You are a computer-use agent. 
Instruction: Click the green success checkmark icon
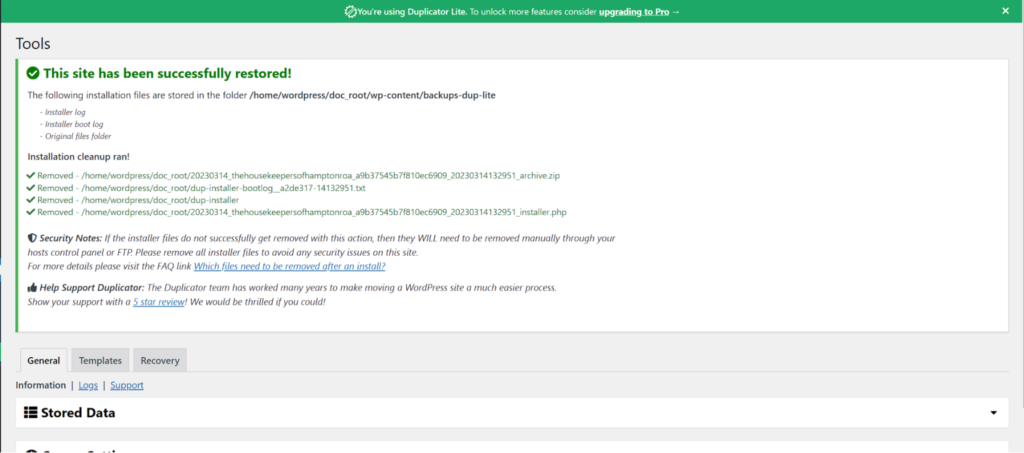[33, 73]
